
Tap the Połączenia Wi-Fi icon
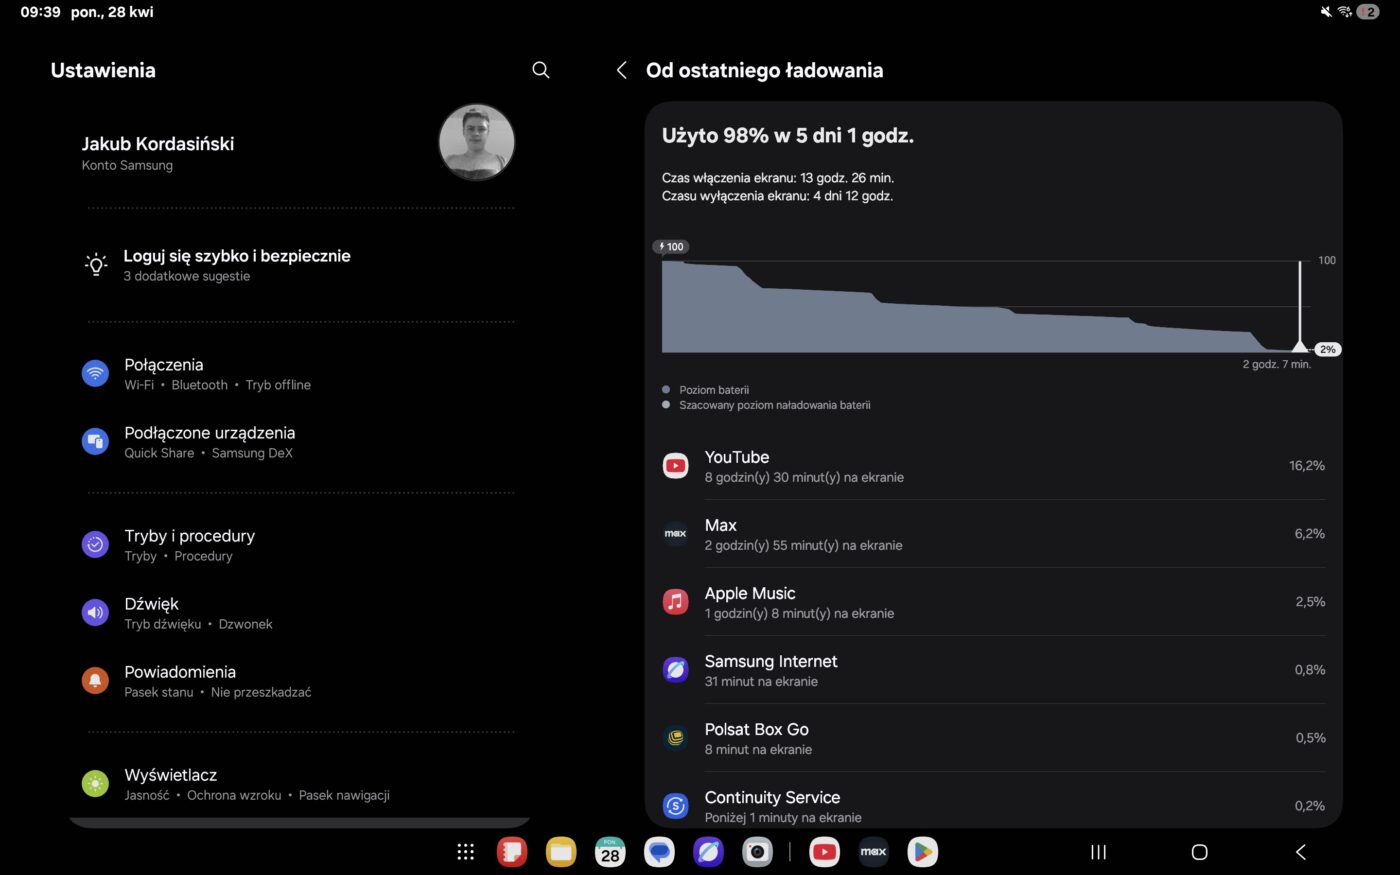(x=95, y=374)
